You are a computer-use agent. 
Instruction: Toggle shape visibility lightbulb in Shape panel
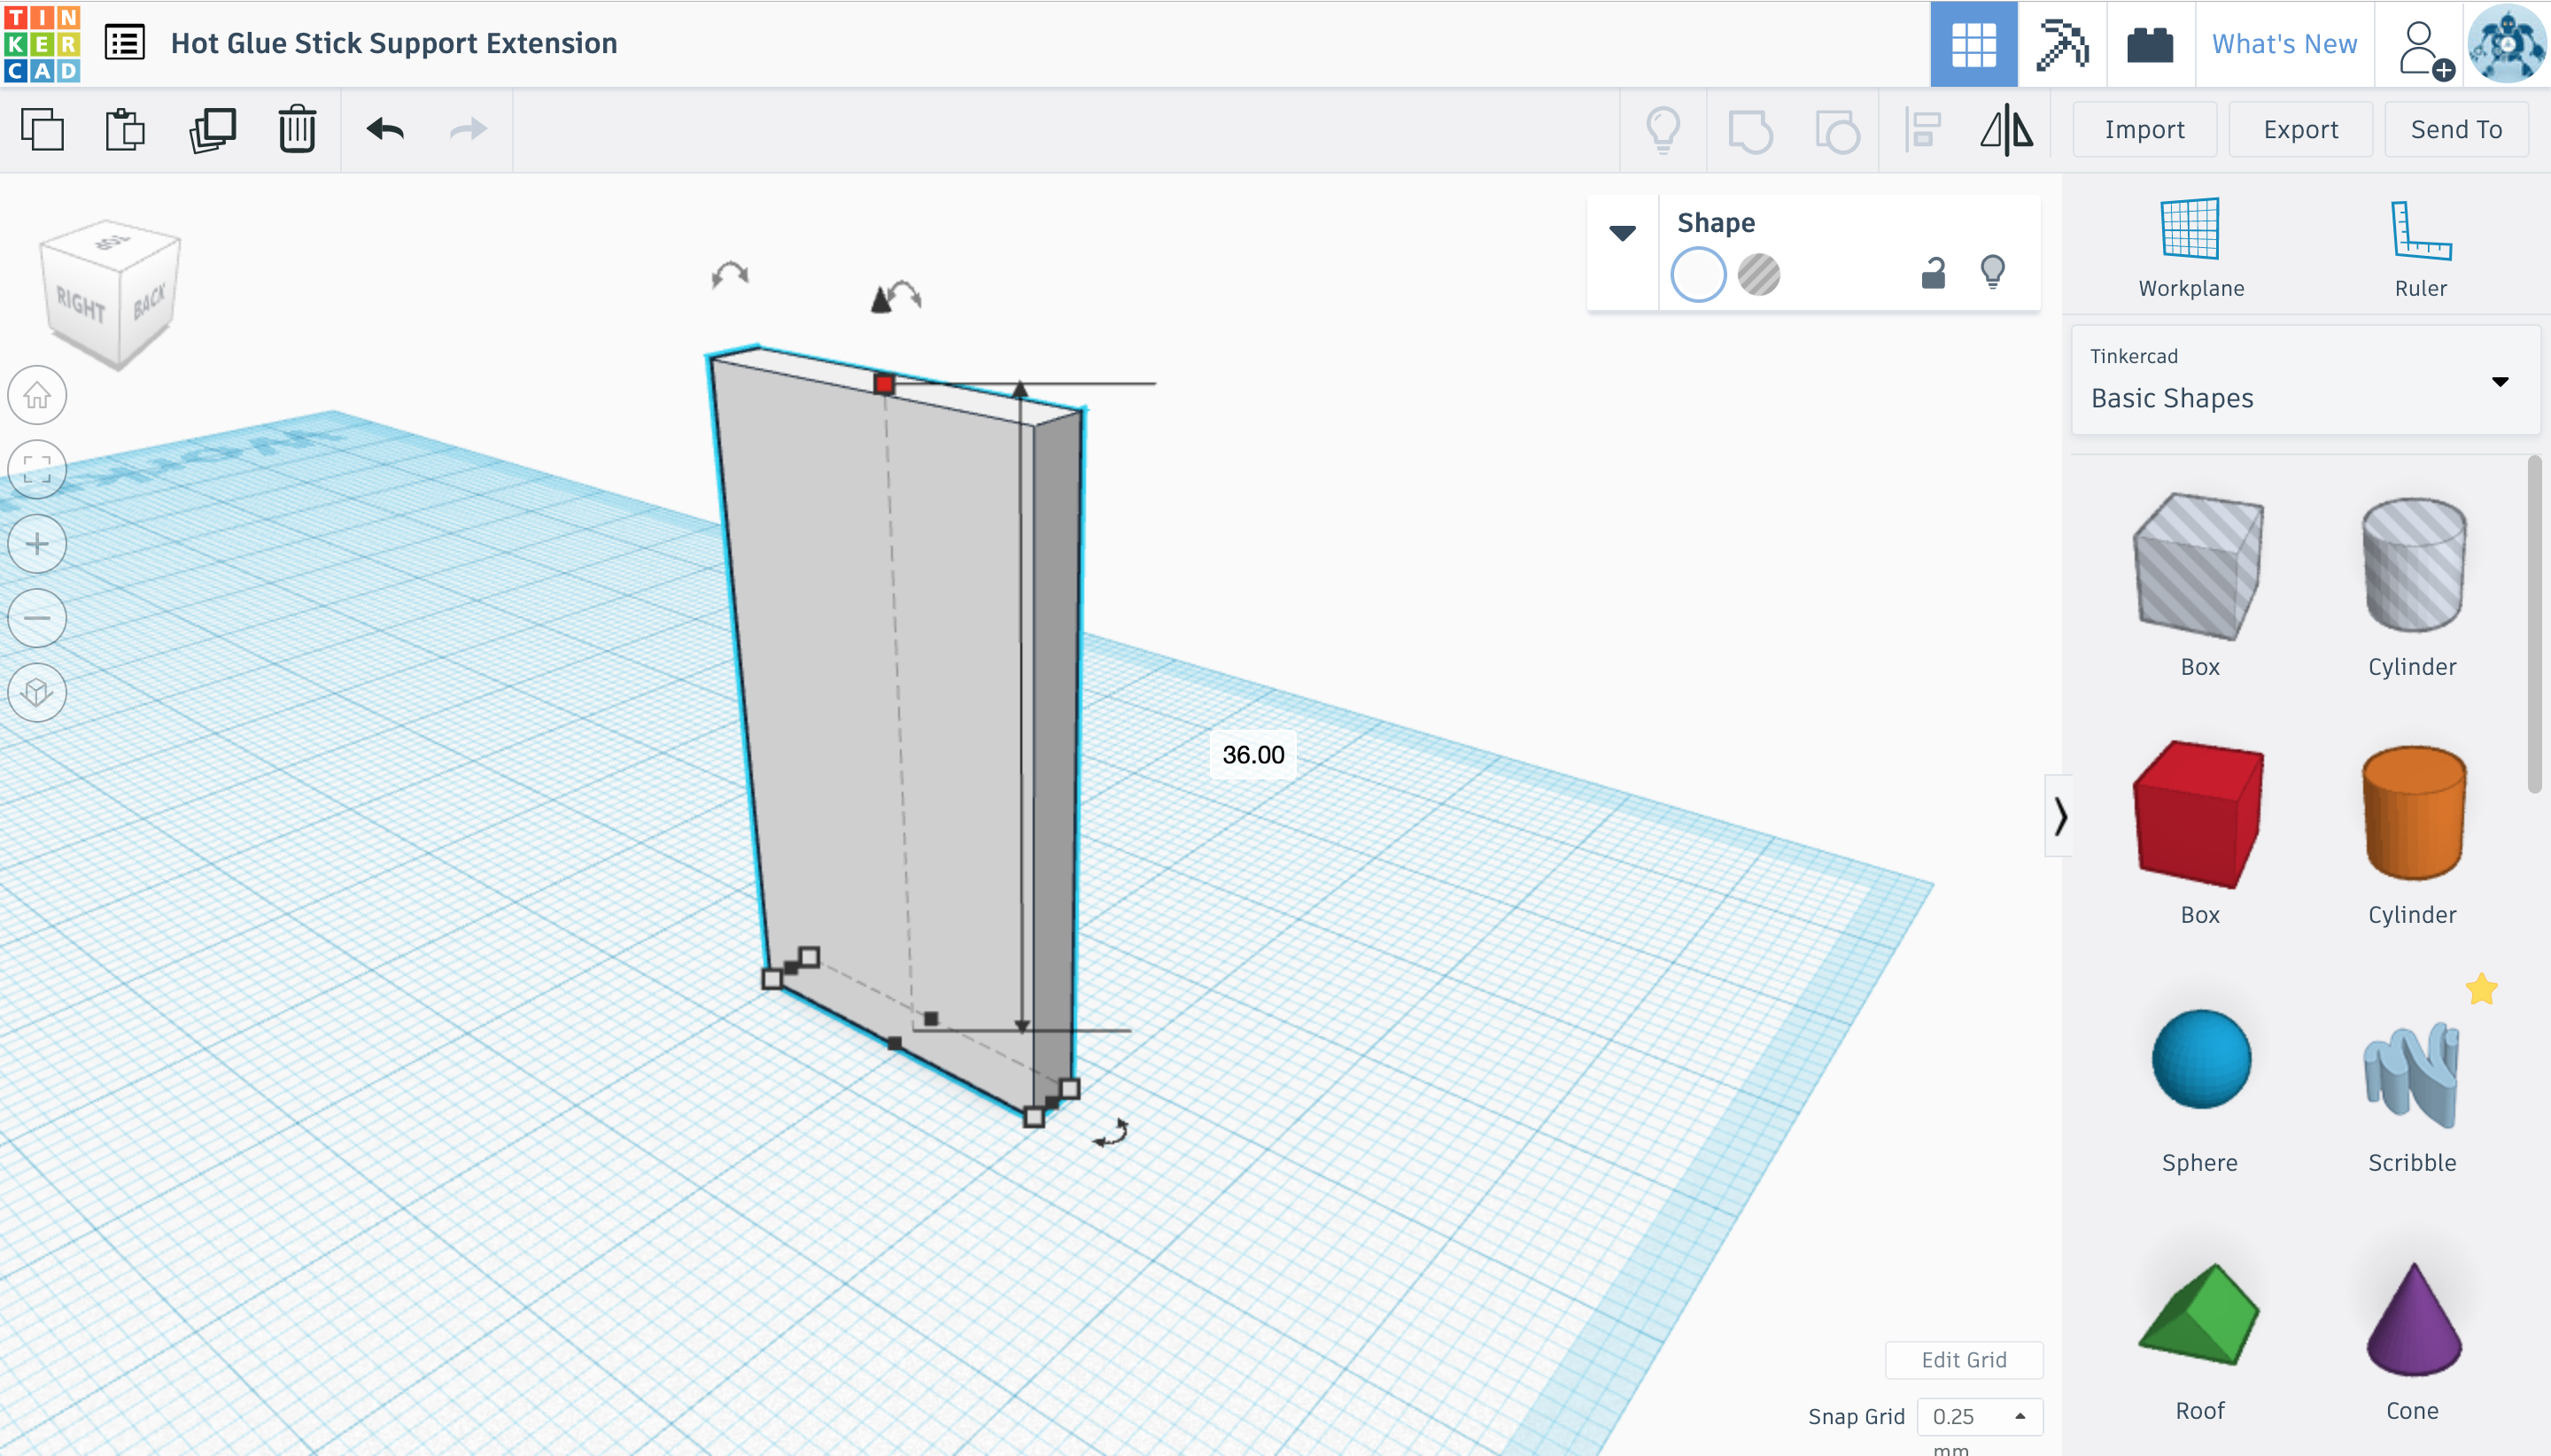(x=1992, y=272)
